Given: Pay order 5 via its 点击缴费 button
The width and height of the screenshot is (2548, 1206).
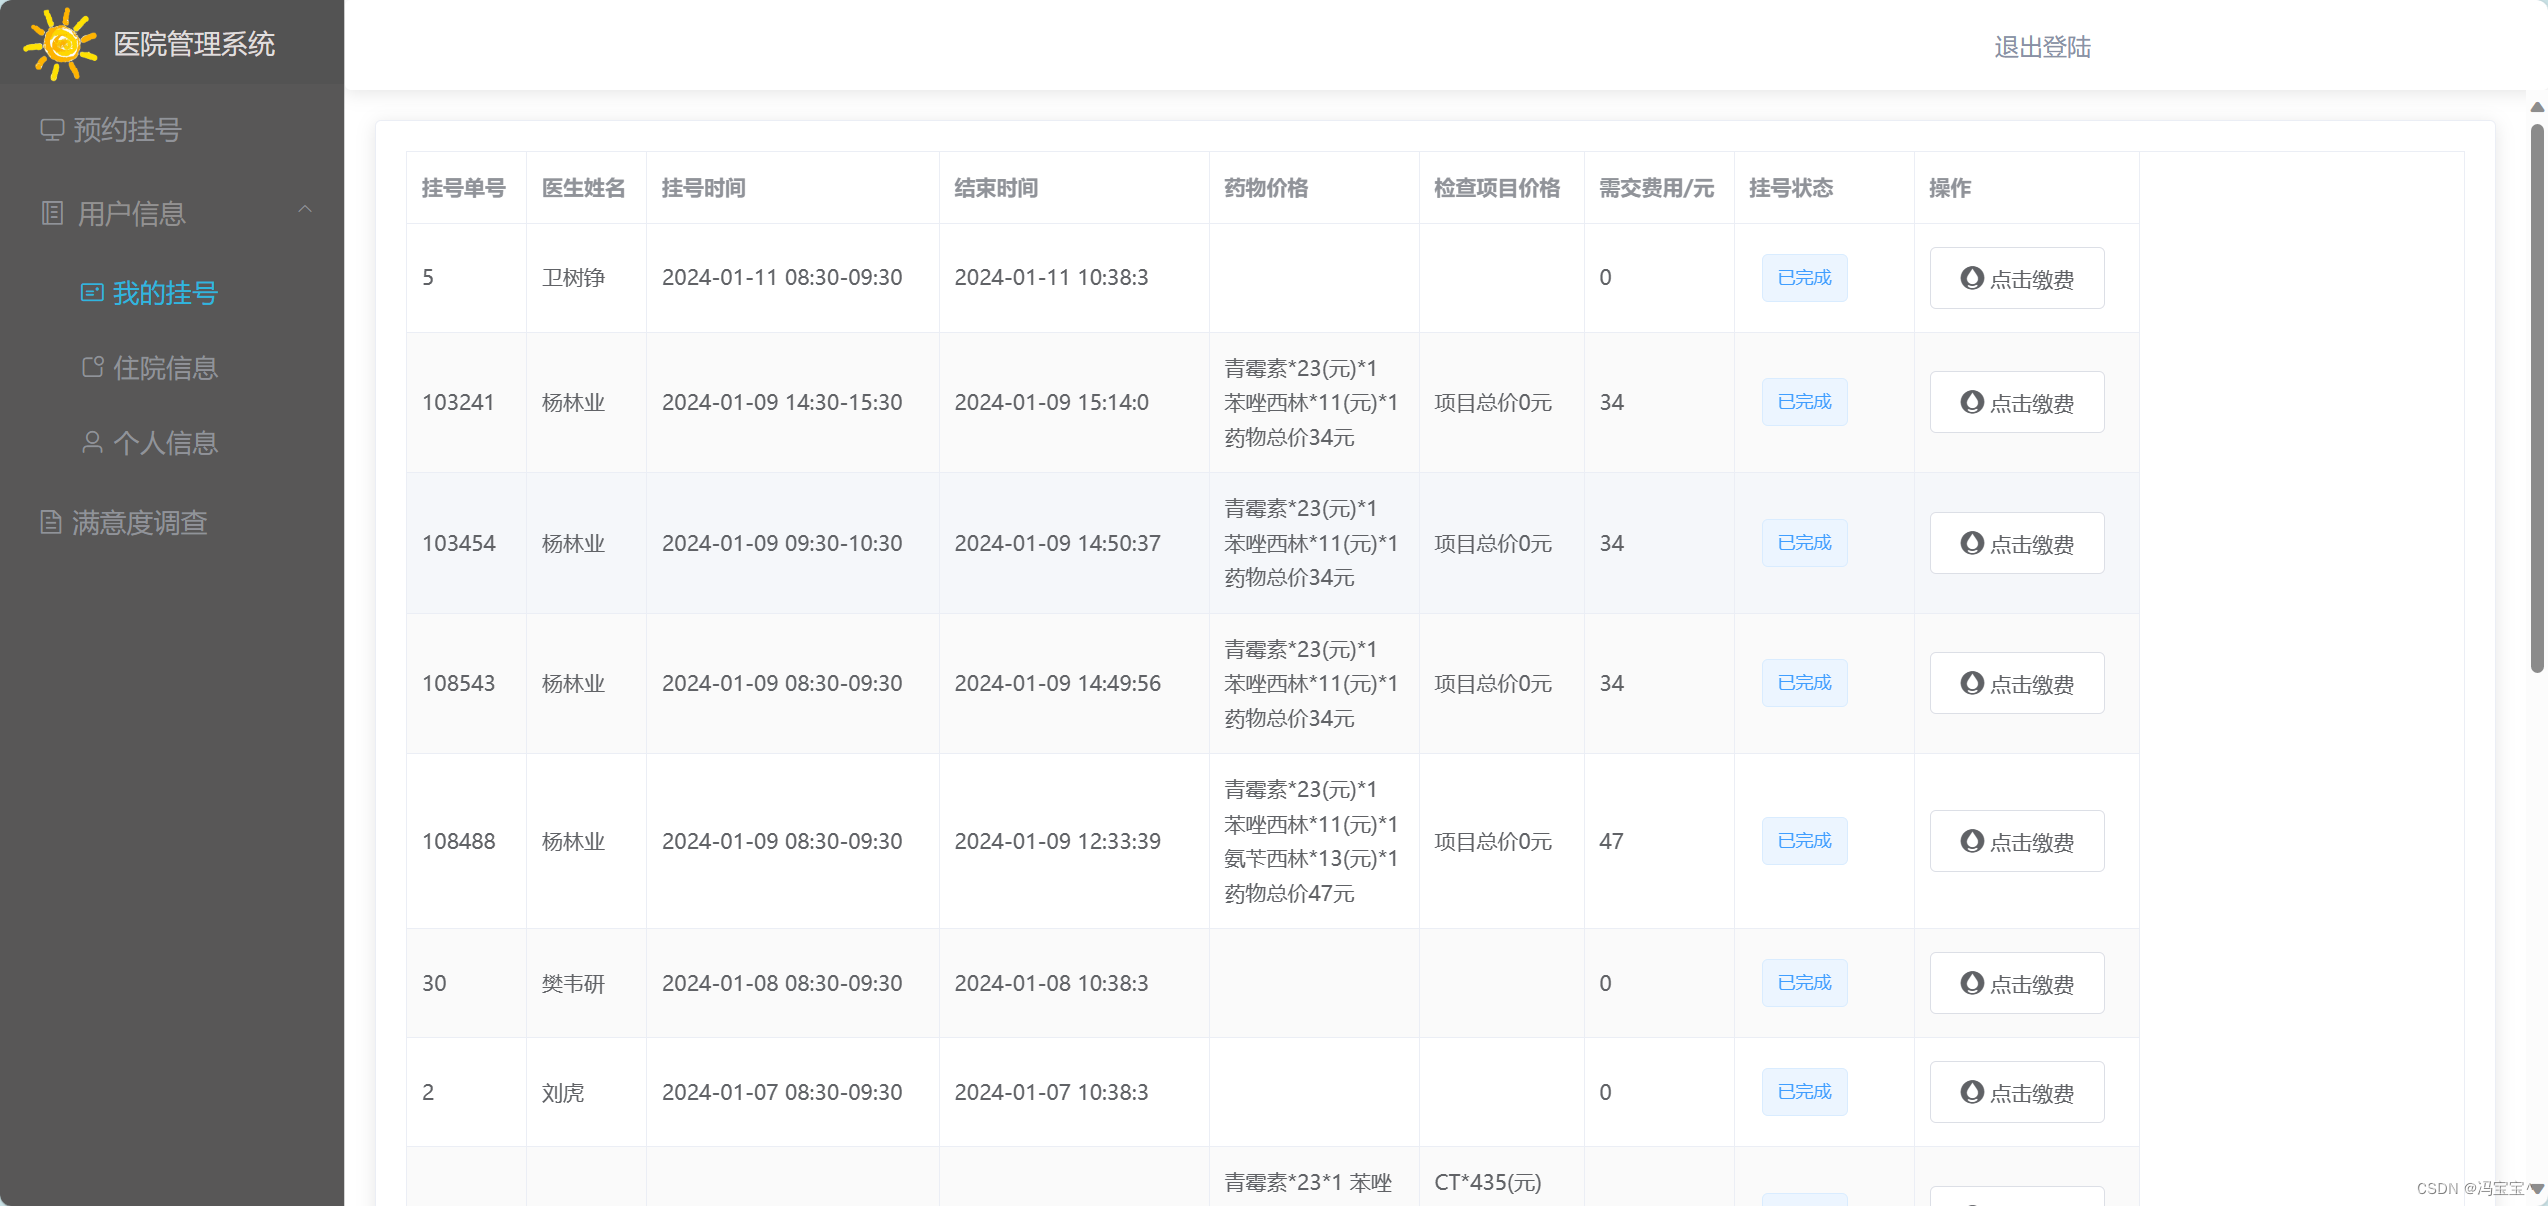Looking at the screenshot, I should (x=2016, y=277).
